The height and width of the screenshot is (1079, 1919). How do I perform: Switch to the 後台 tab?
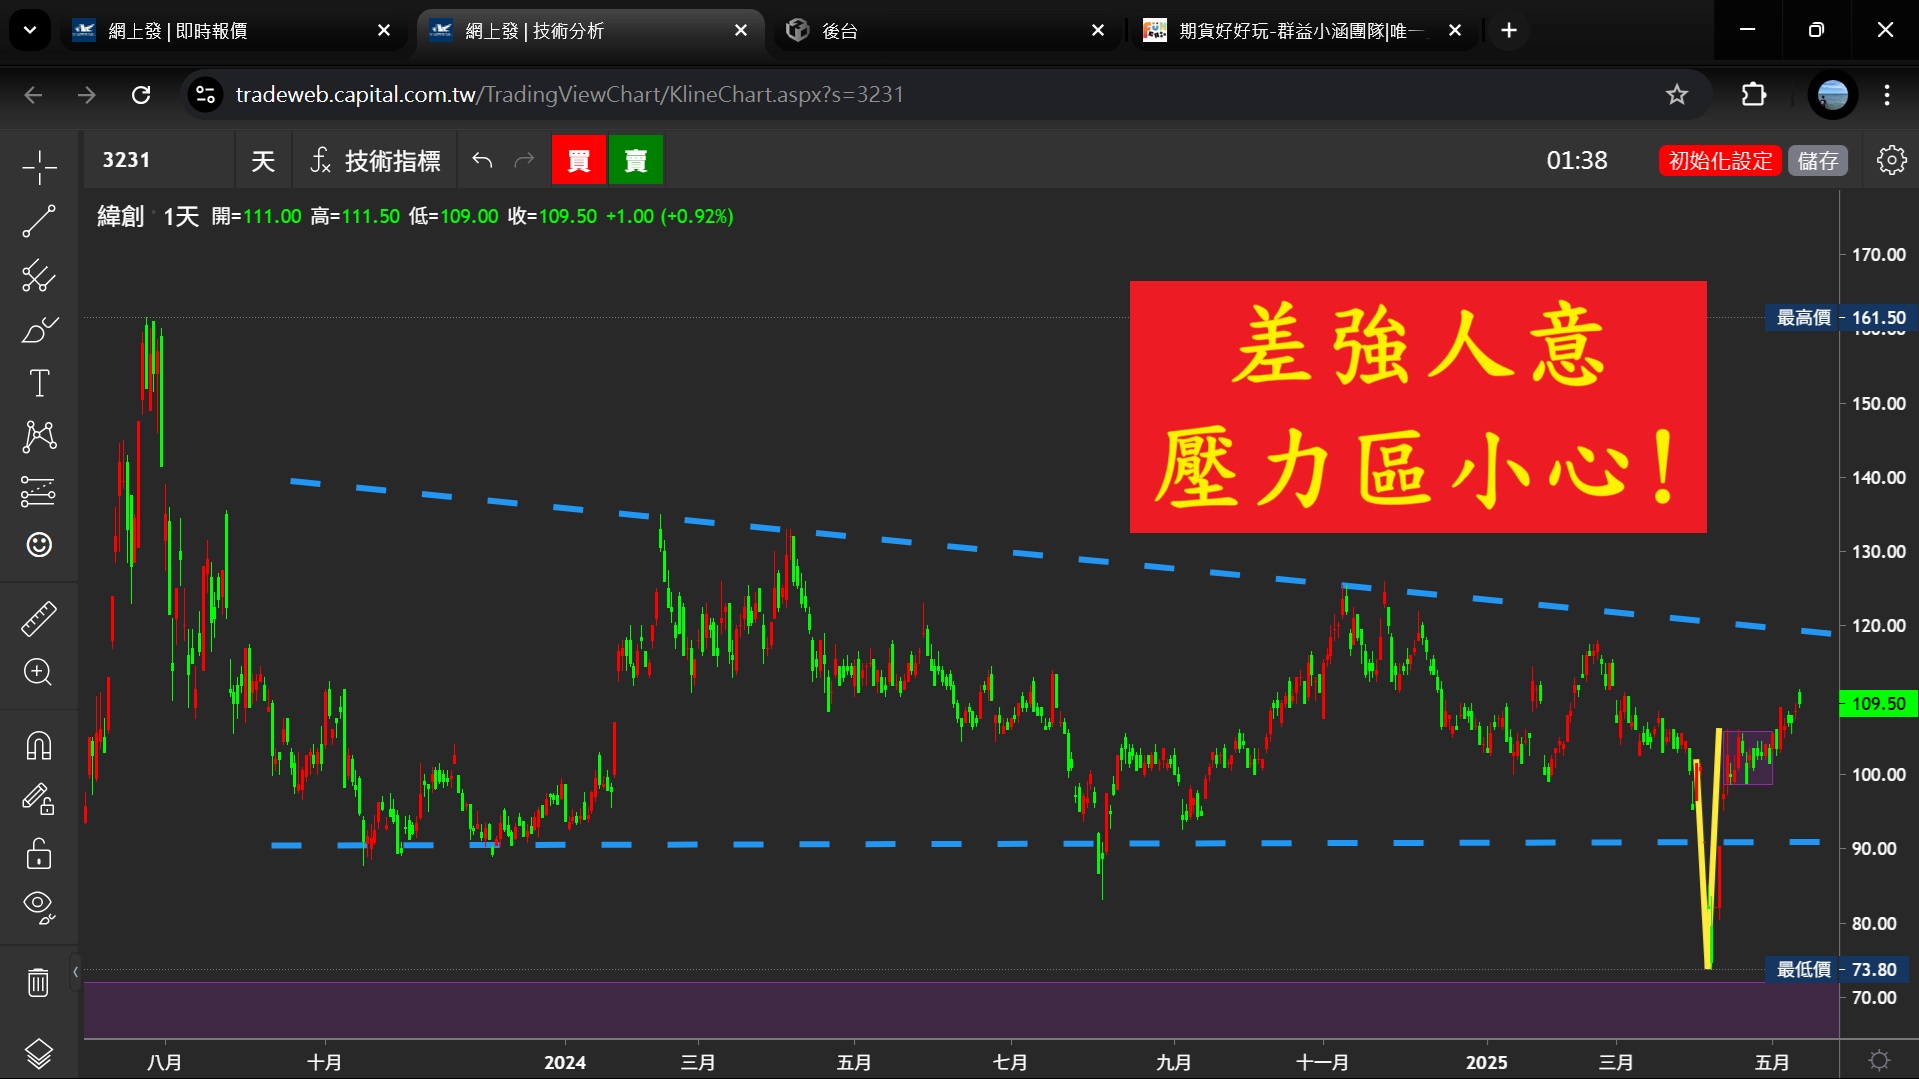coord(946,31)
